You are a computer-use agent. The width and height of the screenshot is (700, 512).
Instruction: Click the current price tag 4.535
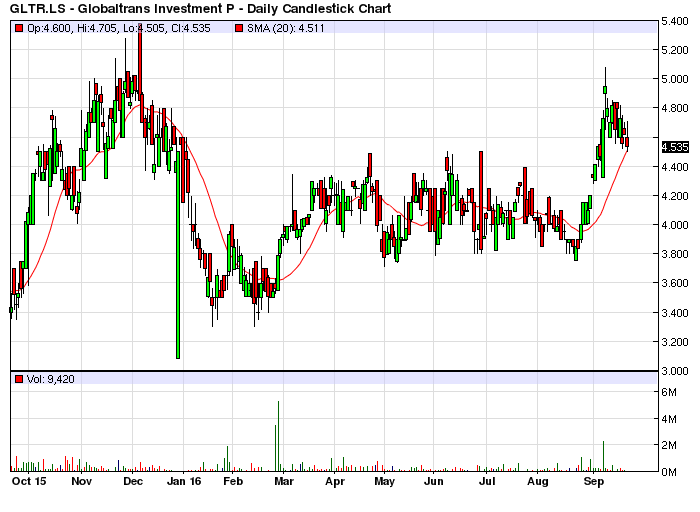pyautogui.click(x=675, y=147)
